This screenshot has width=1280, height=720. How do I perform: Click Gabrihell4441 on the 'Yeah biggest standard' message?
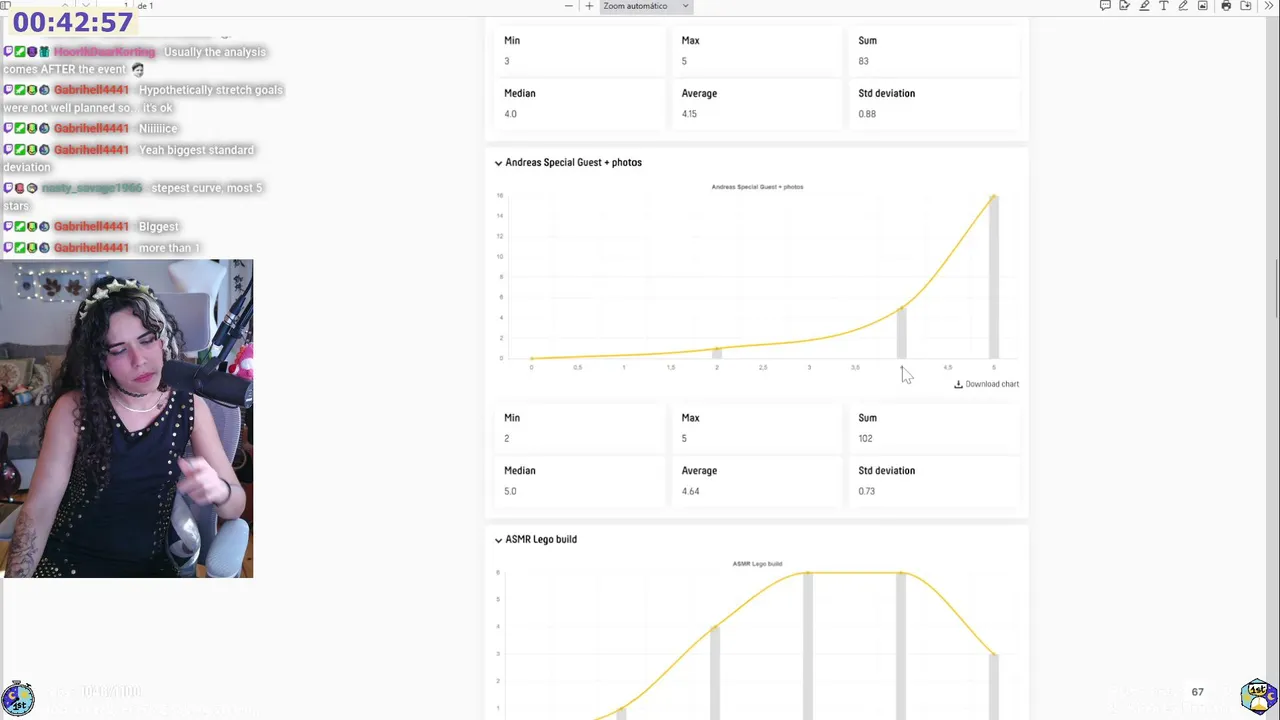click(x=91, y=150)
